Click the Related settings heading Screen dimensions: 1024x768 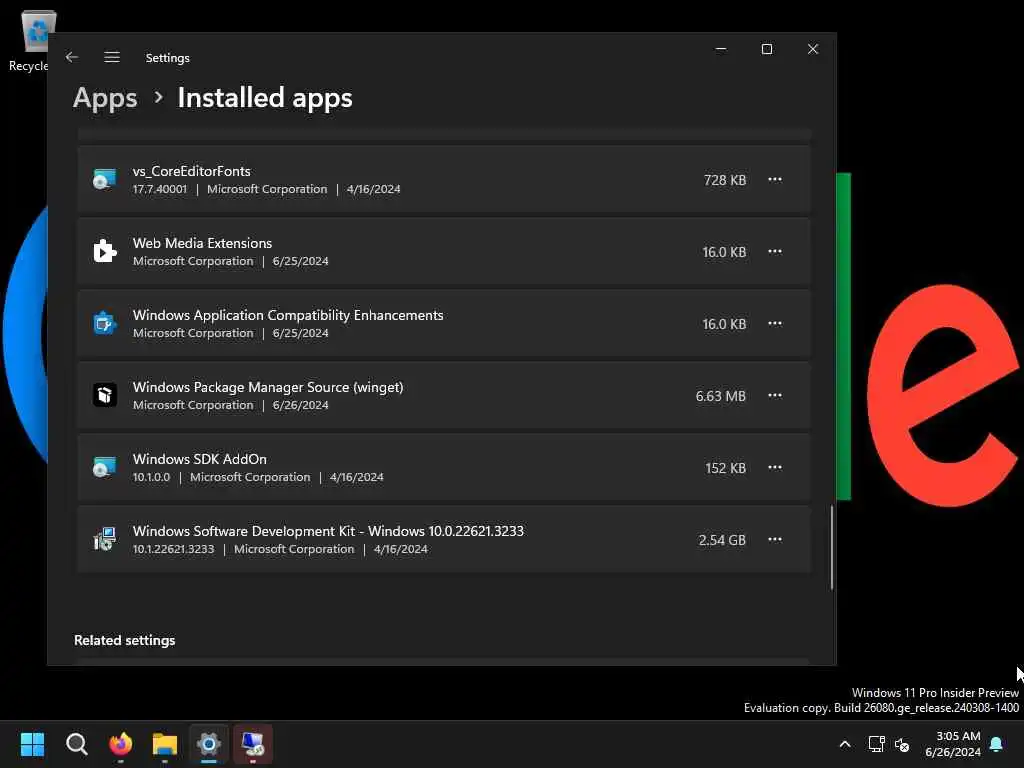coord(125,641)
